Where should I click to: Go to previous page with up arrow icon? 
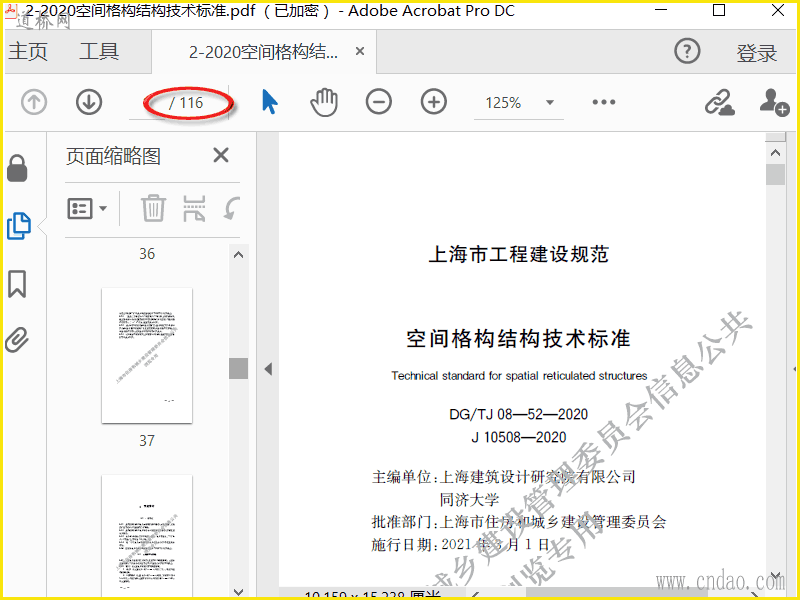tap(34, 102)
